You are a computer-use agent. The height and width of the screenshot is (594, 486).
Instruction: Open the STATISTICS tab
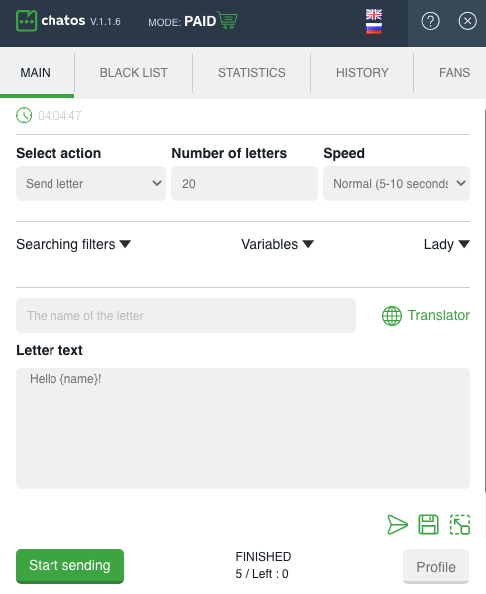pos(252,73)
